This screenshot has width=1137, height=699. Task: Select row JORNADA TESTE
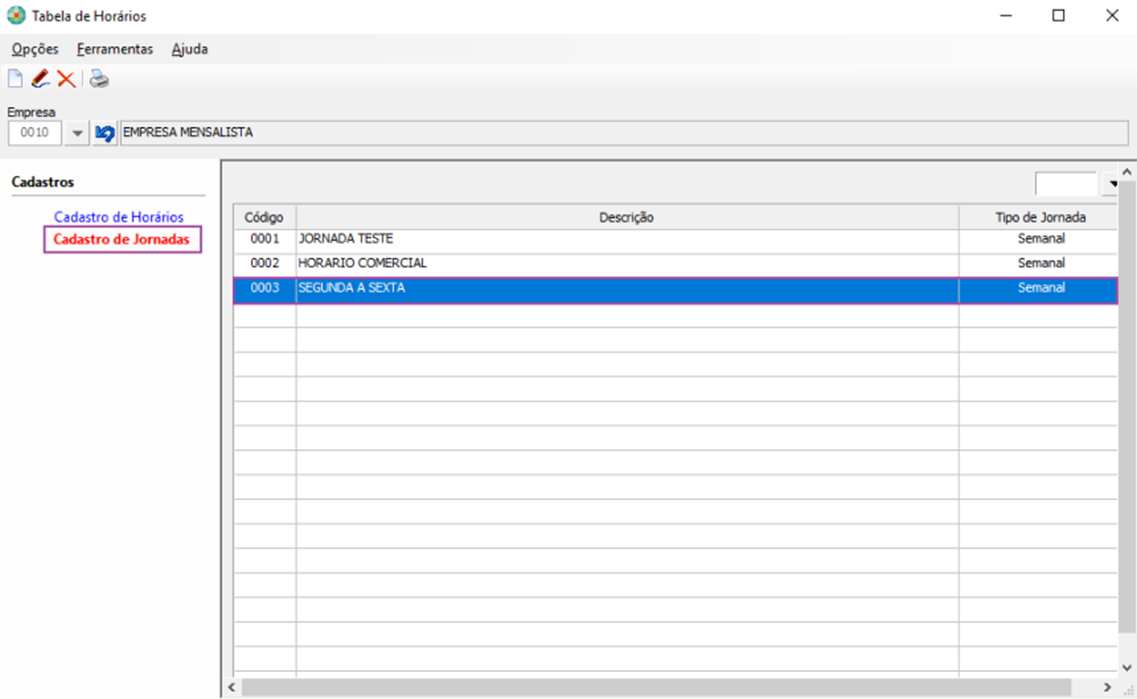[x=675, y=239]
